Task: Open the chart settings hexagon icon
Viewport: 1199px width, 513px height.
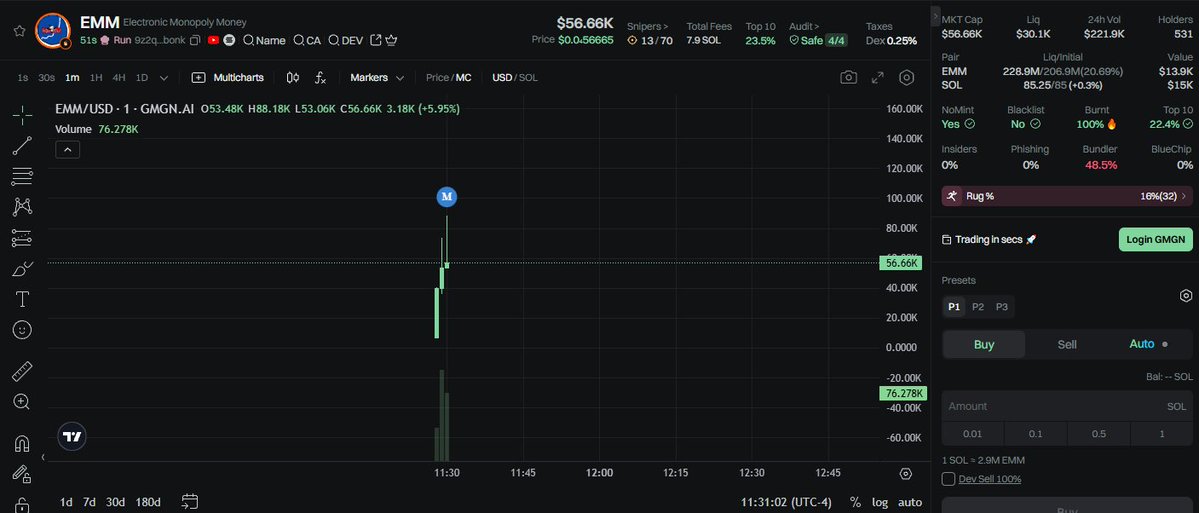Action: coord(907,77)
